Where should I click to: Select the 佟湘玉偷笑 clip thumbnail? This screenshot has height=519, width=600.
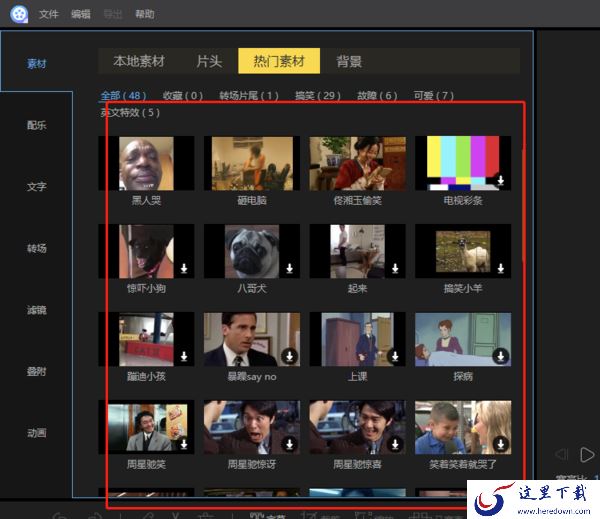pyautogui.click(x=357, y=163)
